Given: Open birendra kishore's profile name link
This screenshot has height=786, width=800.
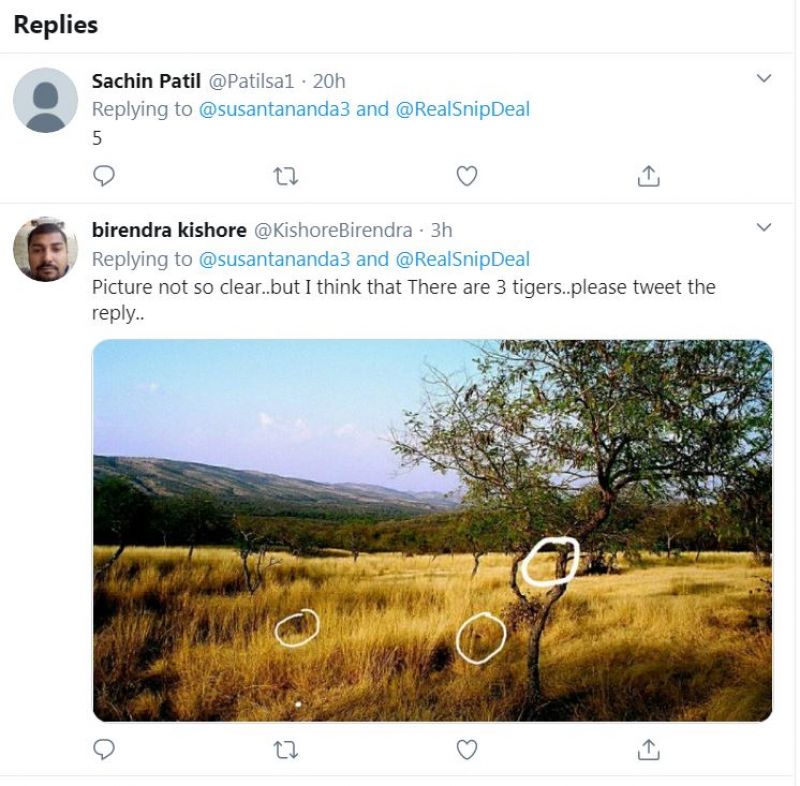Looking at the screenshot, I should [169, 230].
